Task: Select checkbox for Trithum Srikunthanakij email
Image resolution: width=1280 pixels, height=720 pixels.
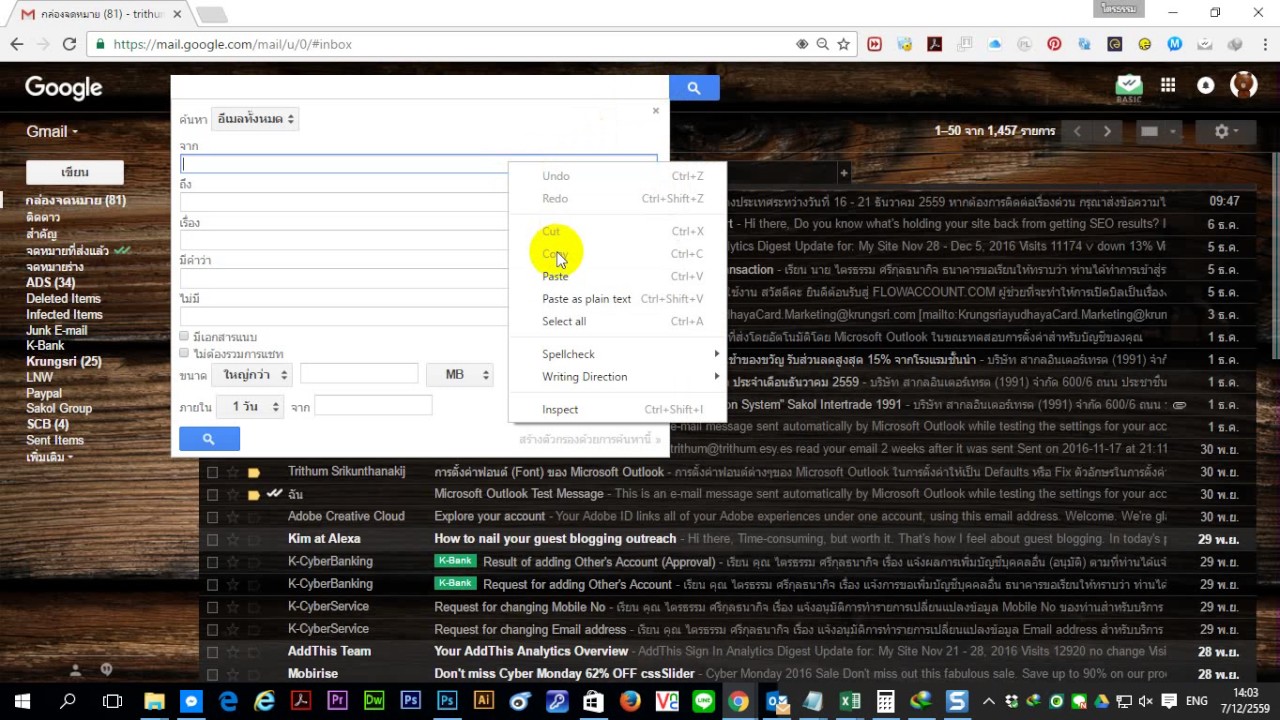Action: pyautogui.click(x=212, y=472)
